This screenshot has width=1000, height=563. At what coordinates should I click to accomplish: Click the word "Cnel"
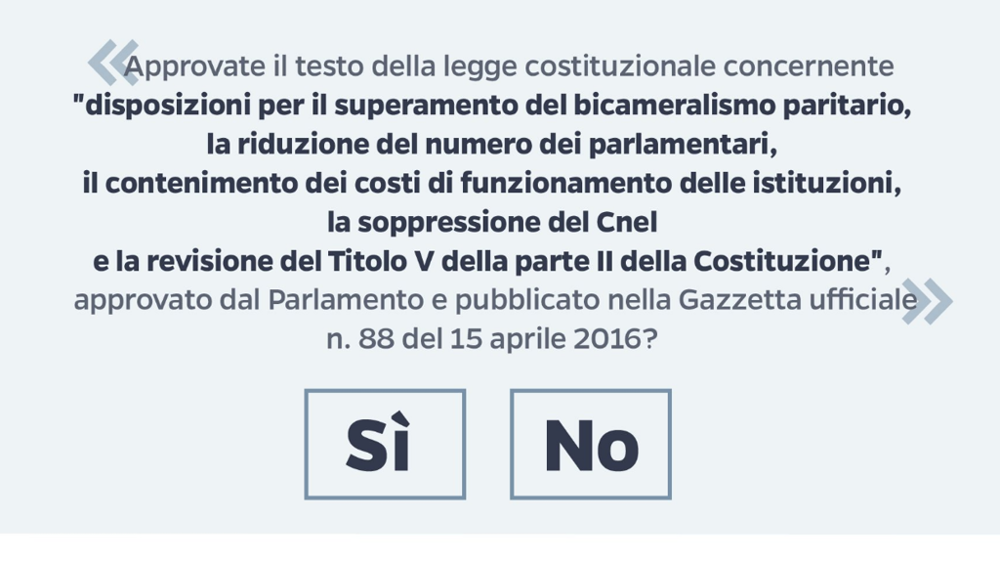[625, 224]
